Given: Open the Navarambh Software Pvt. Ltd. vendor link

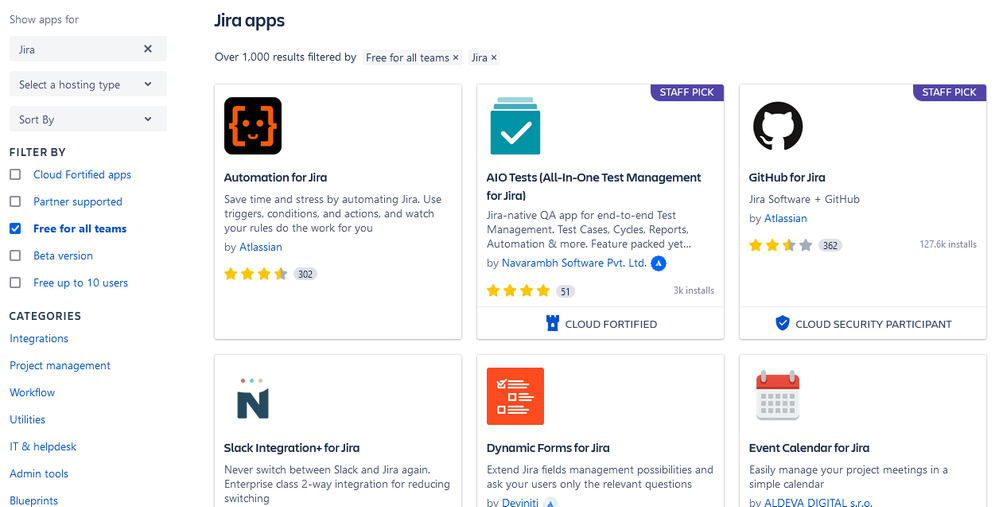Looking at the screenshot, I should tap(574, 263).
